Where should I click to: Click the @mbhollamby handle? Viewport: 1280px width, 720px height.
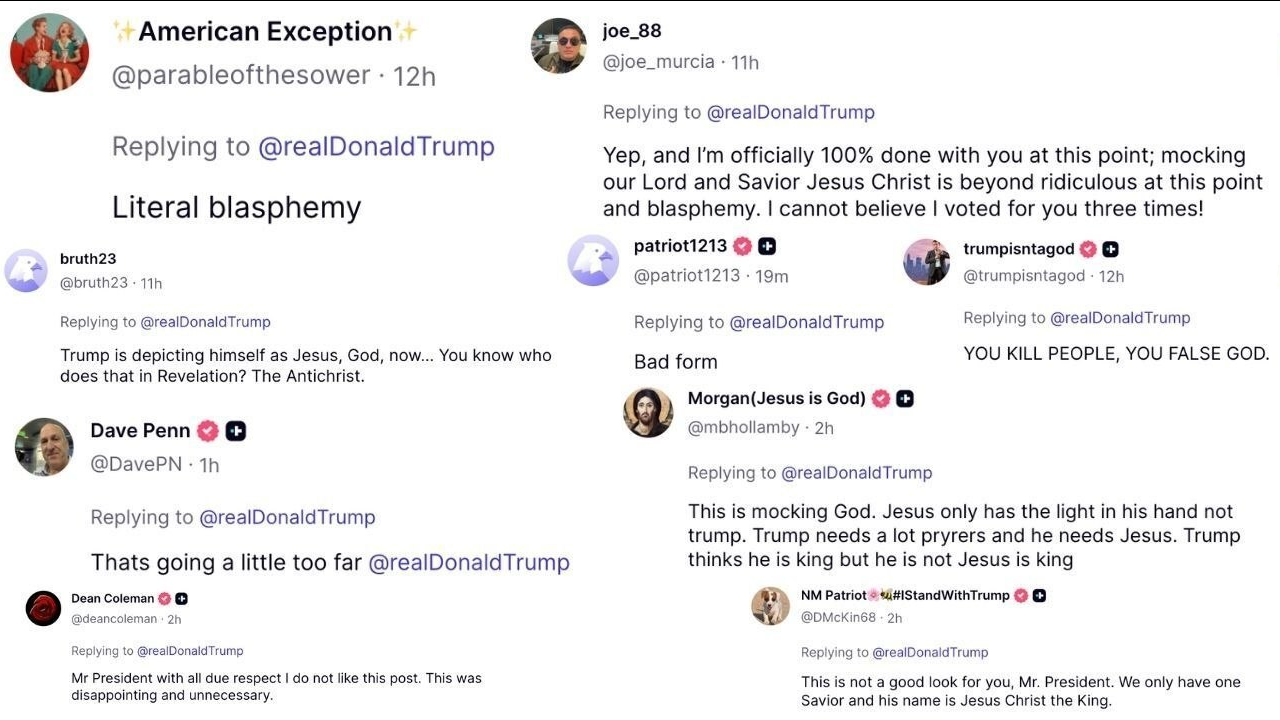click(744, 428)
